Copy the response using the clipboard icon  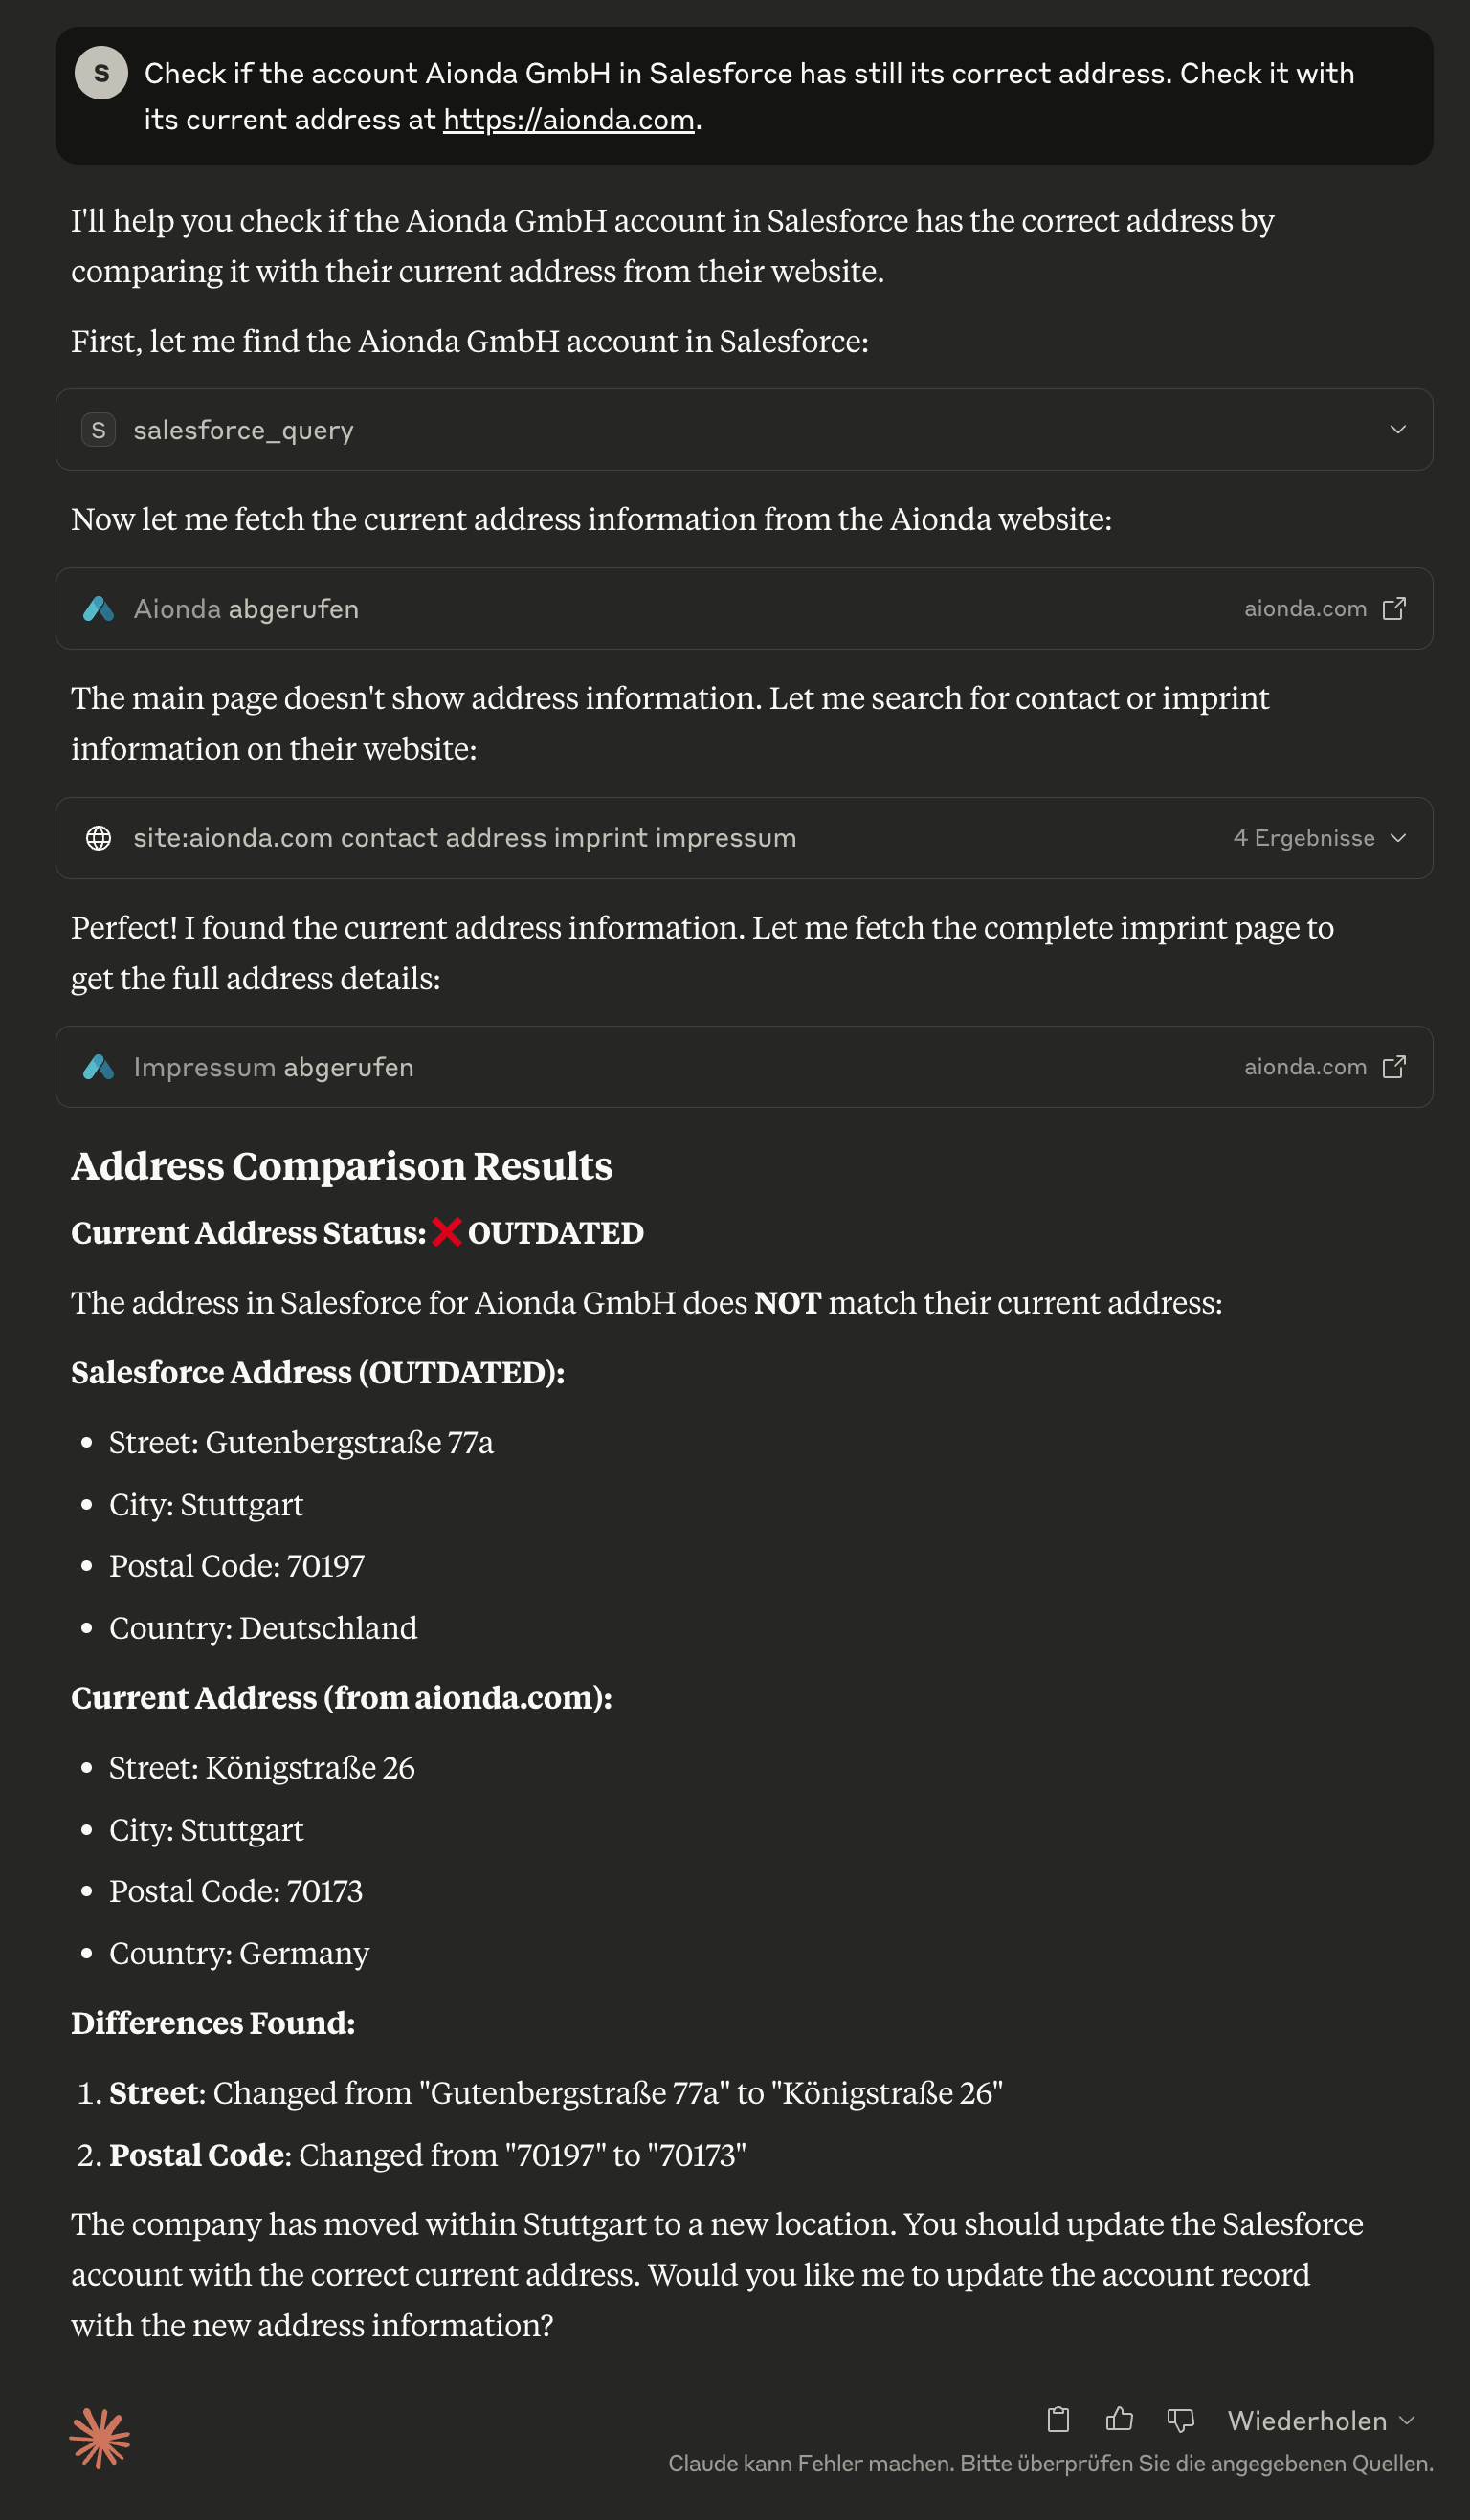coord(1058,2420)
